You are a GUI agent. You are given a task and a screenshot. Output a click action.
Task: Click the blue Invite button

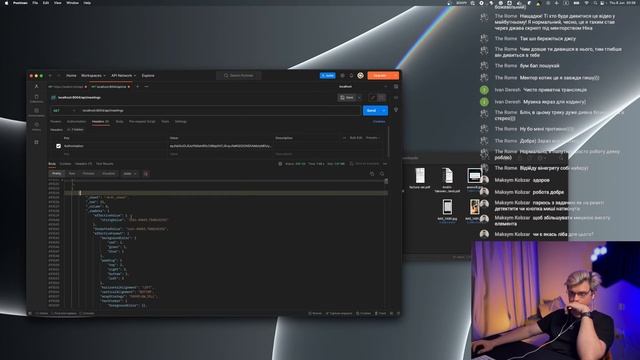pos(327,76)
